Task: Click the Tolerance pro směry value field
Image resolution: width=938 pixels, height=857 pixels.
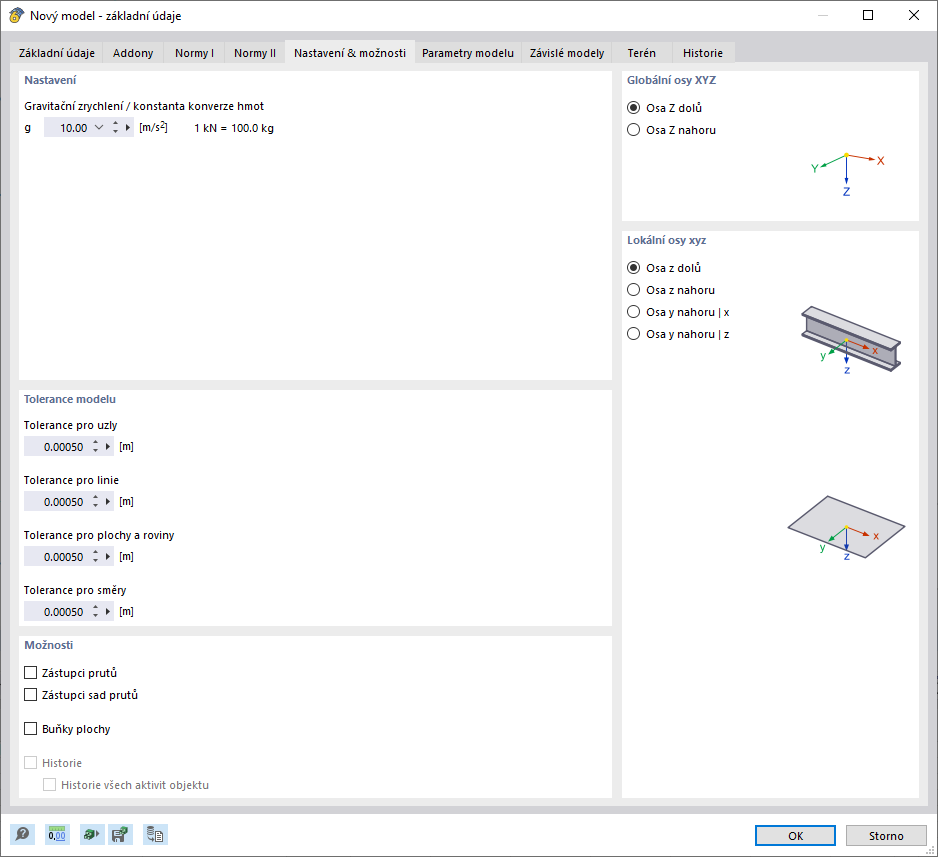Action: pos(57,612)
